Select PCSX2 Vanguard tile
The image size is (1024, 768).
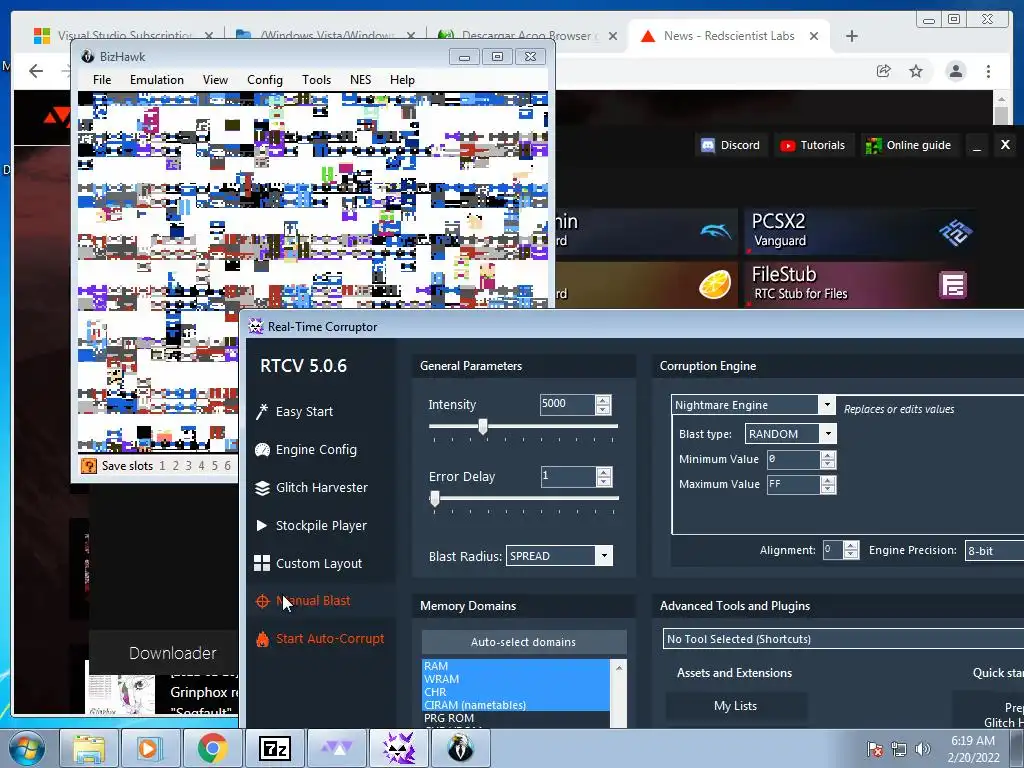click(861, 231)
